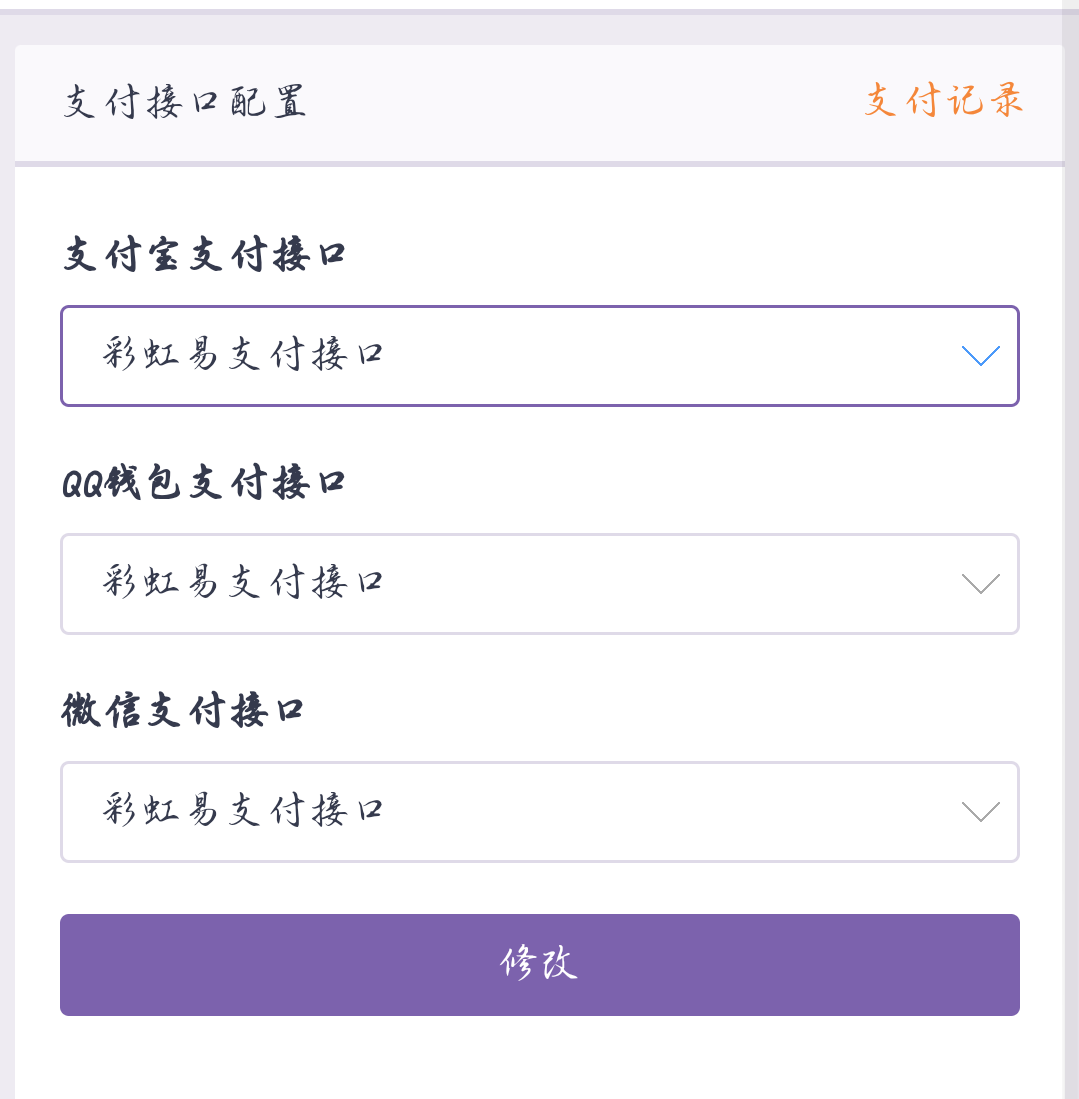The image size is (1079, 1099).
Task: Click 彩虹易支付接口 text under QQ钱包支付接口
Action: pyautogui.click(x=243, y=583)
